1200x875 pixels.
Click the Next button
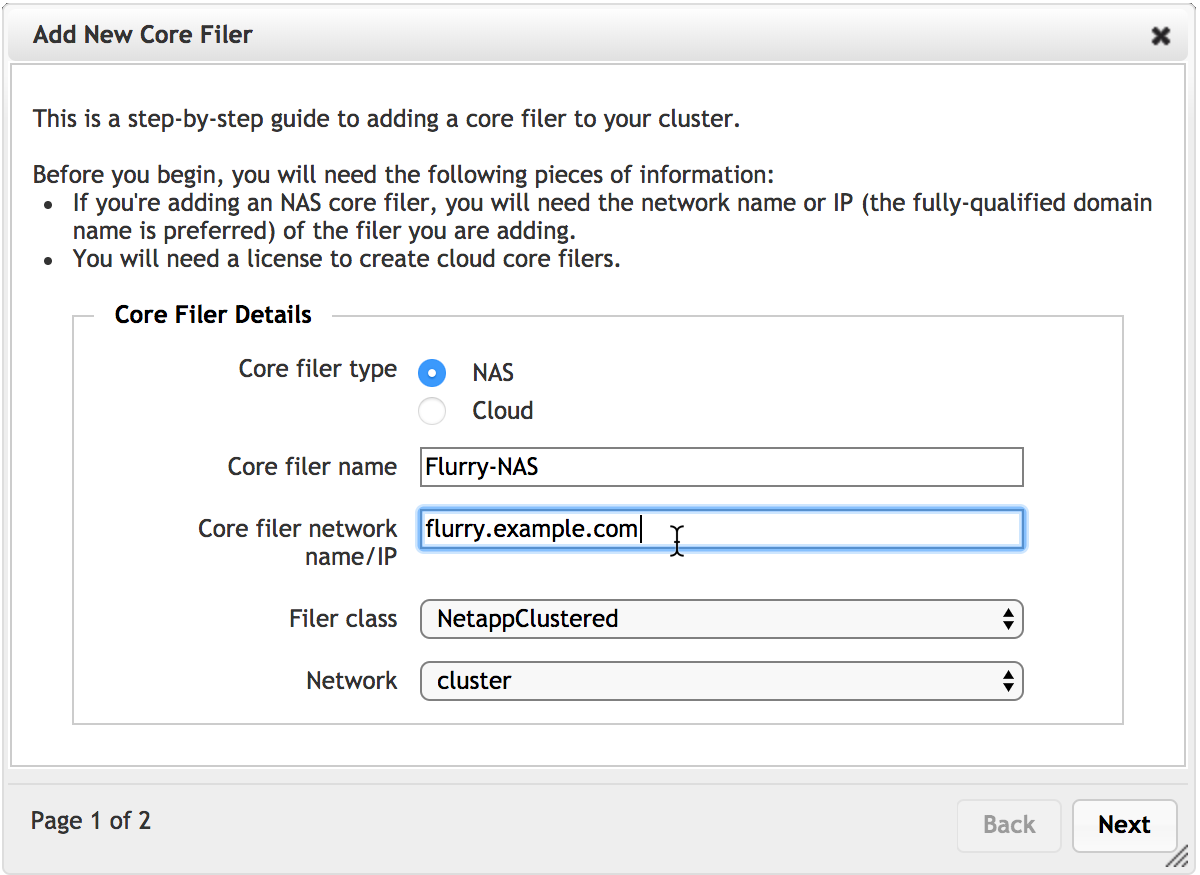click(1123, 825)
